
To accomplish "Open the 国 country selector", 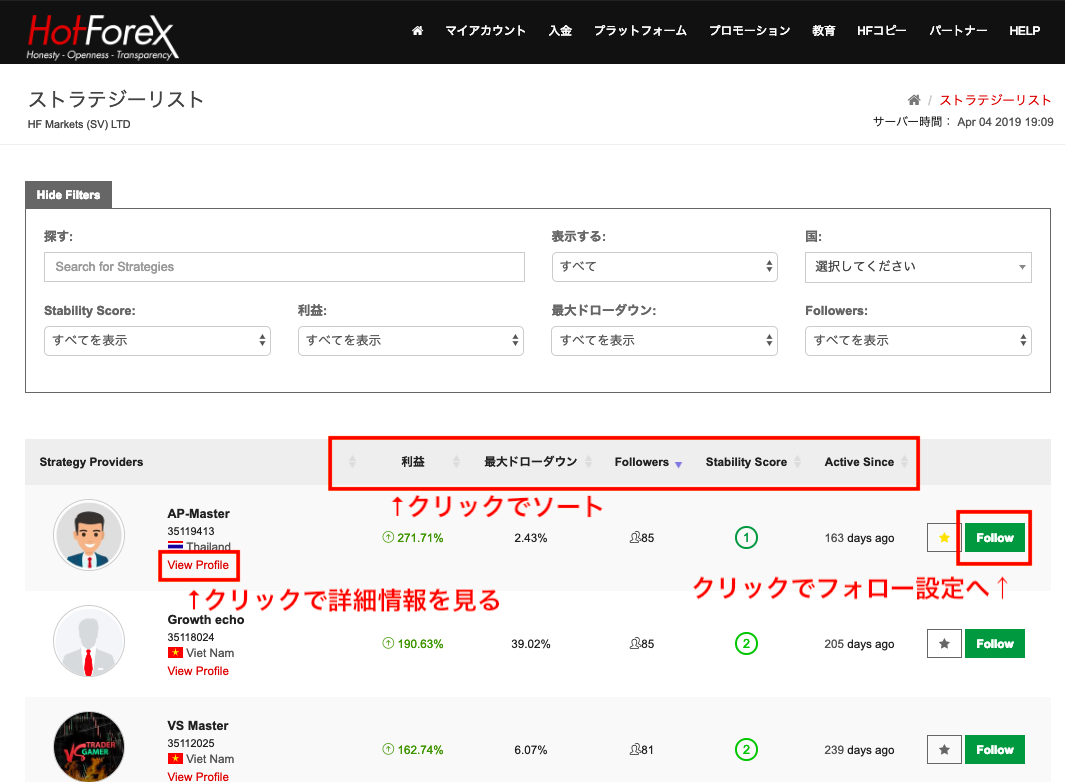I will click(918, 267).
